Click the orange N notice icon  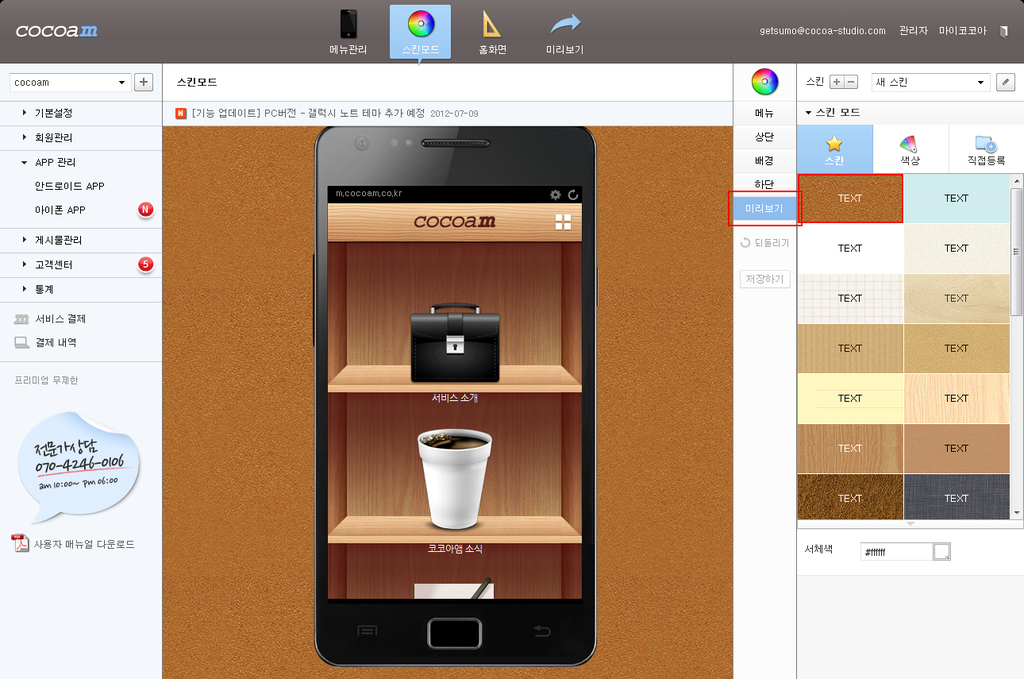(181, 114)
